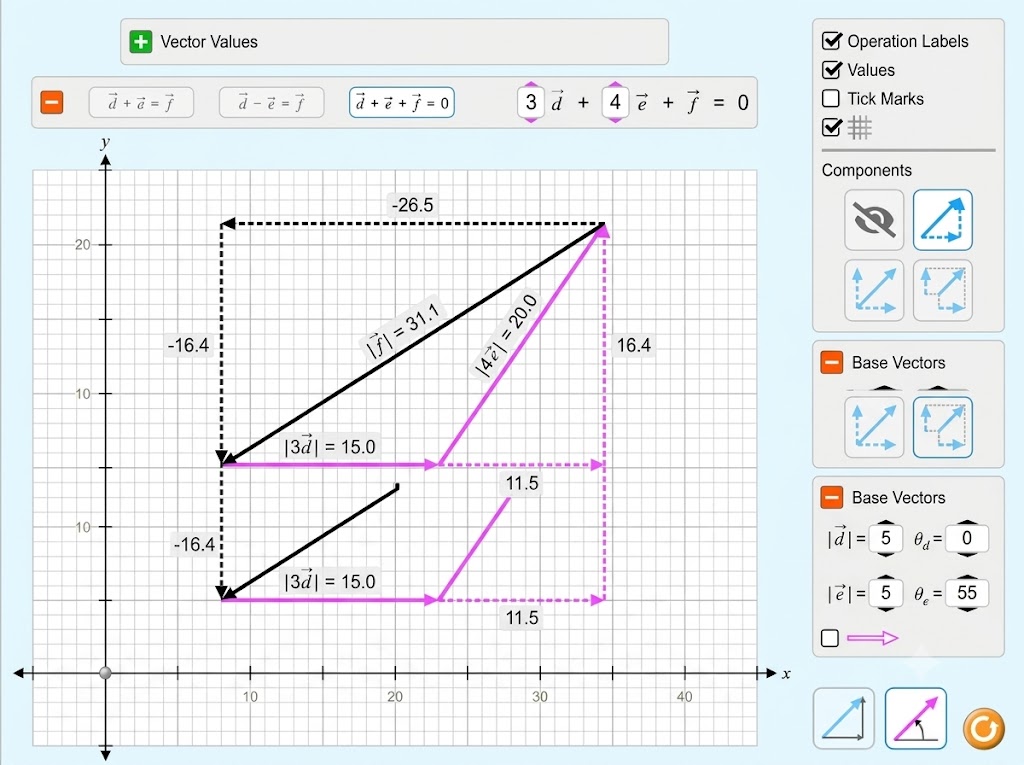Collapse the upper Base Vectors panel
1024x765 pixels.
[831, 363]
